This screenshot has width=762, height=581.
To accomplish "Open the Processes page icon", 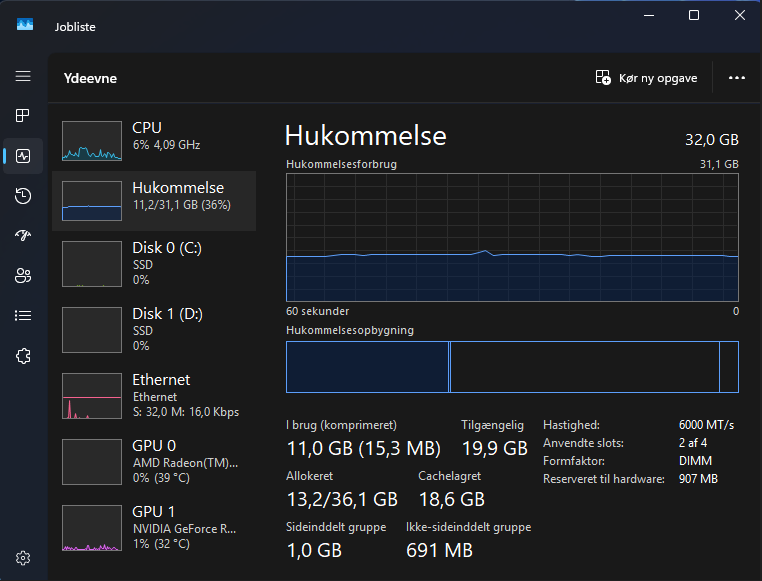I will point(23,116).
